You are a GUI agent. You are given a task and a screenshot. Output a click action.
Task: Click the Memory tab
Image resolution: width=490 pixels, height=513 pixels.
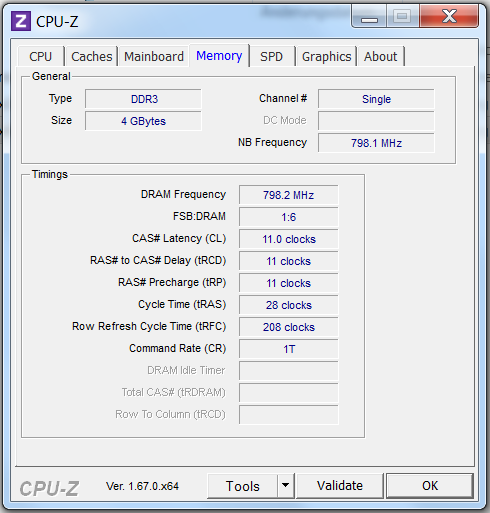(219, 55)
